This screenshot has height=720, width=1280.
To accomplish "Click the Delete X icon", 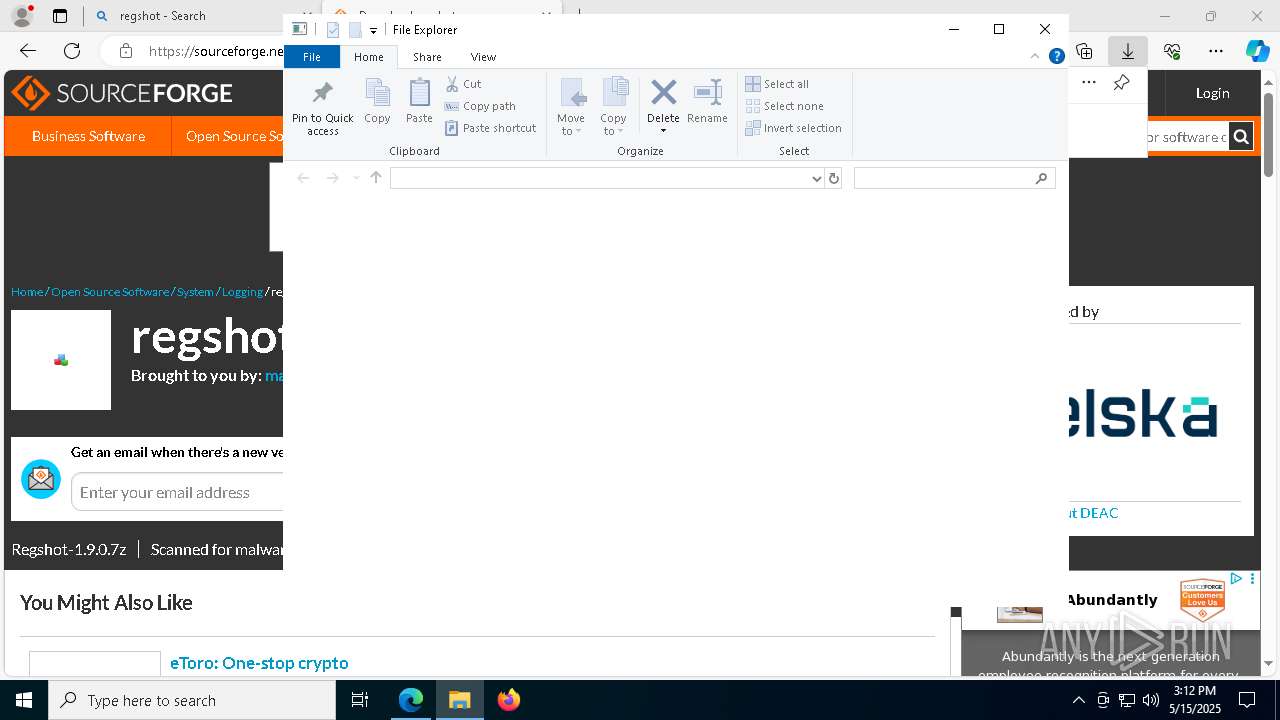I will [x=663, y=93].
